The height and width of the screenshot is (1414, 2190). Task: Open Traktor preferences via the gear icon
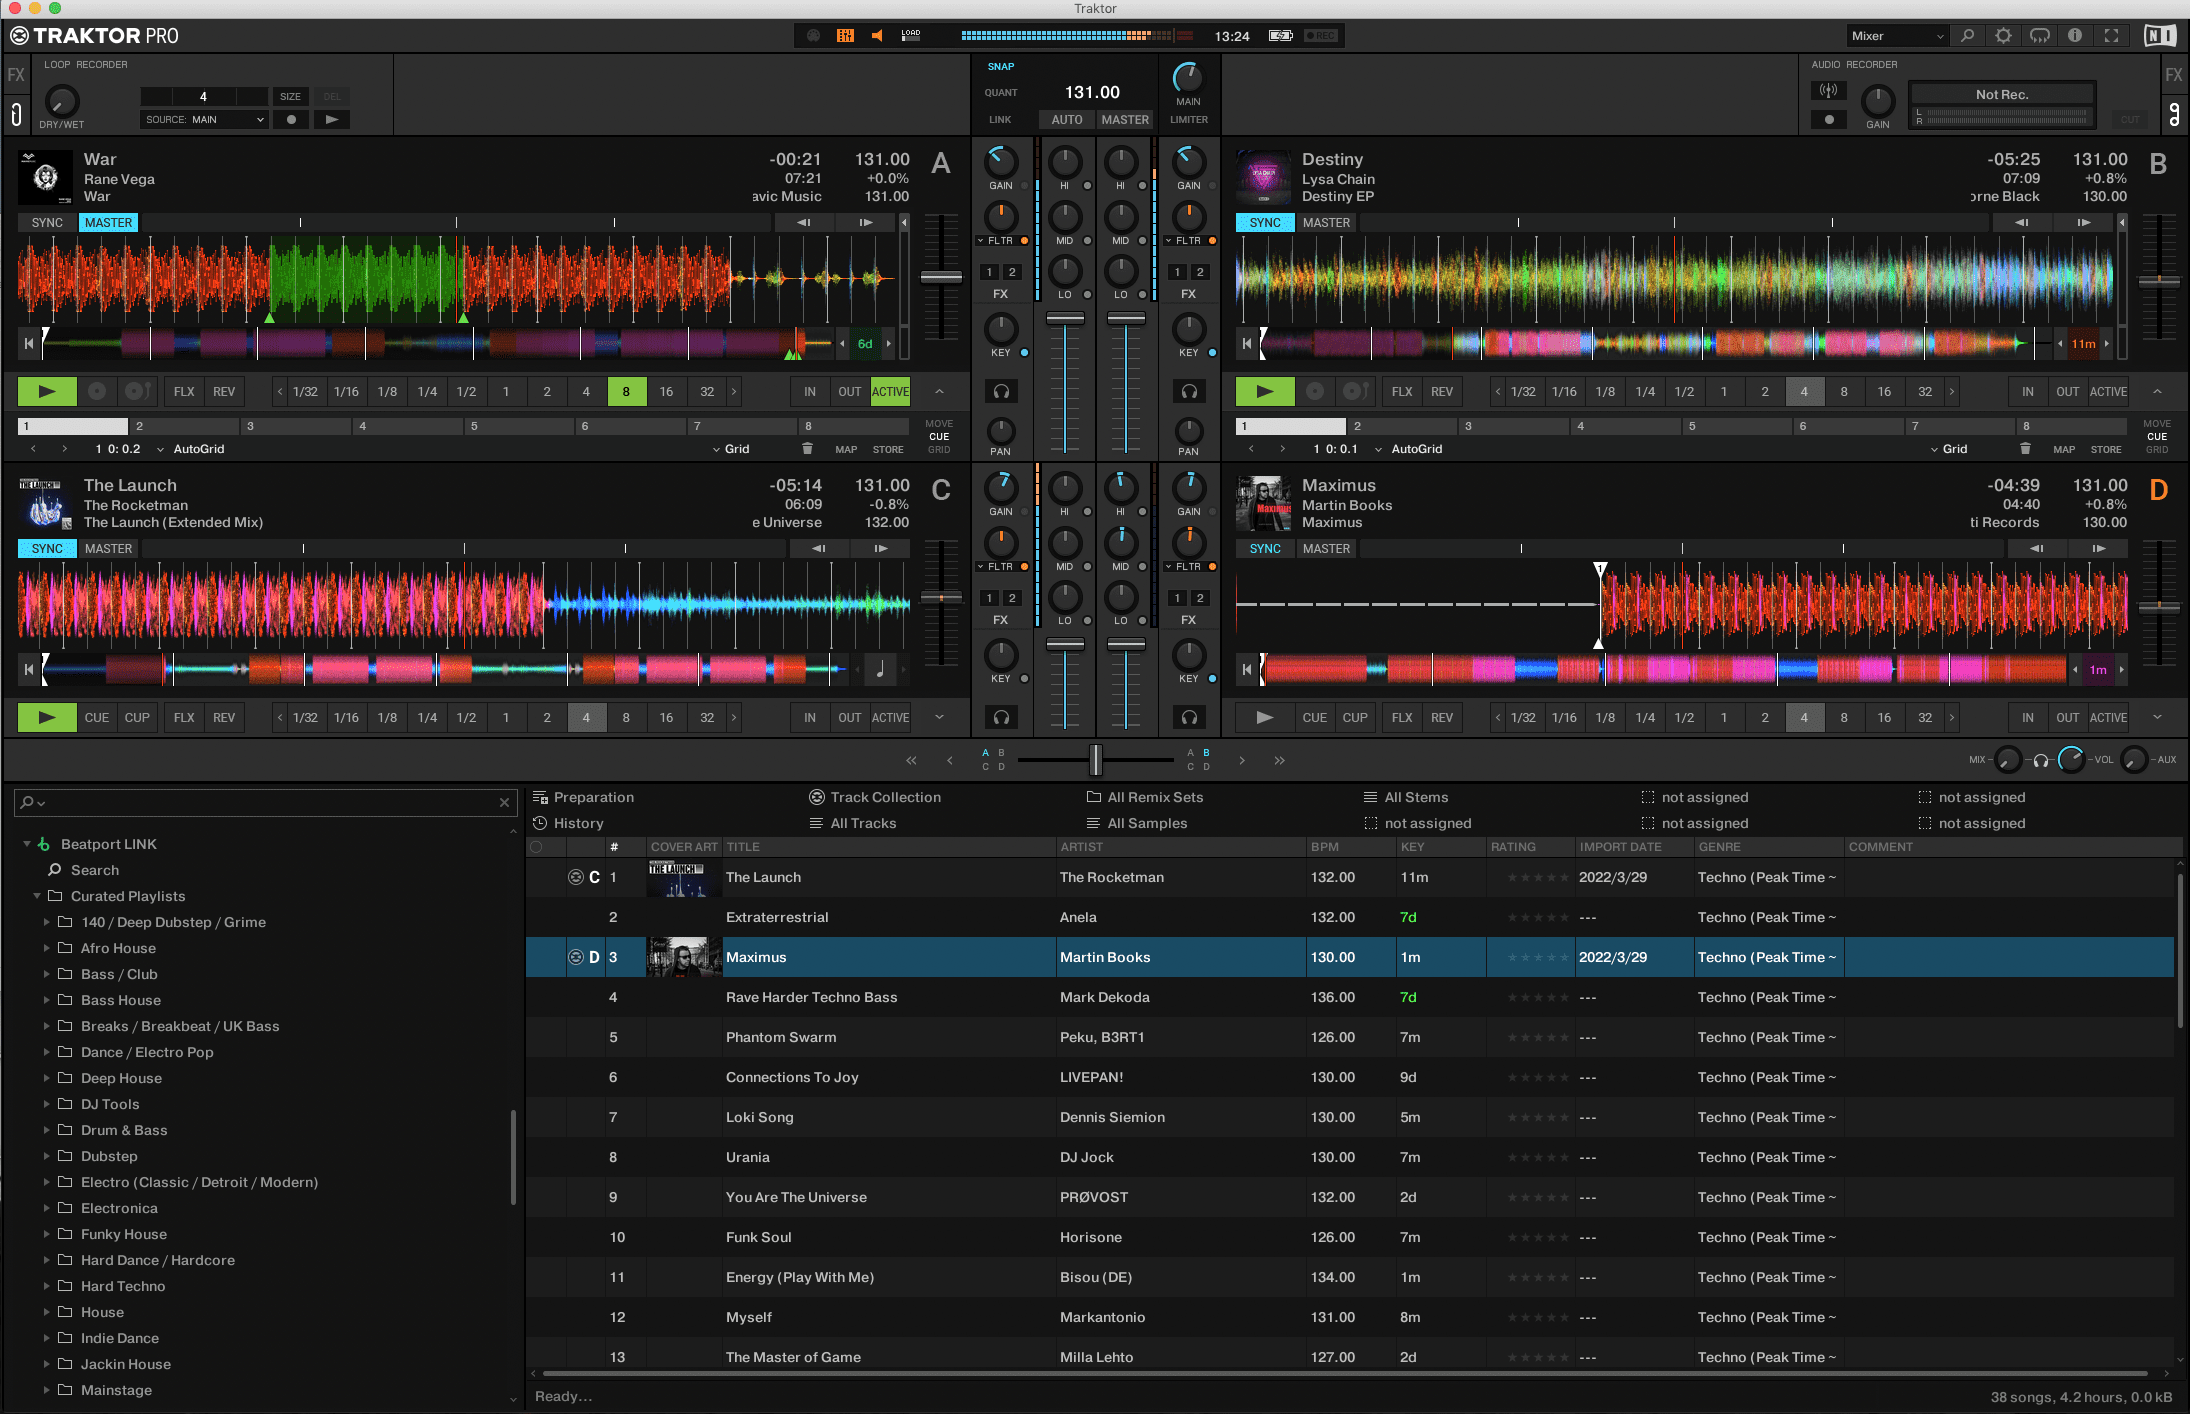click(x=2004, y=35)
